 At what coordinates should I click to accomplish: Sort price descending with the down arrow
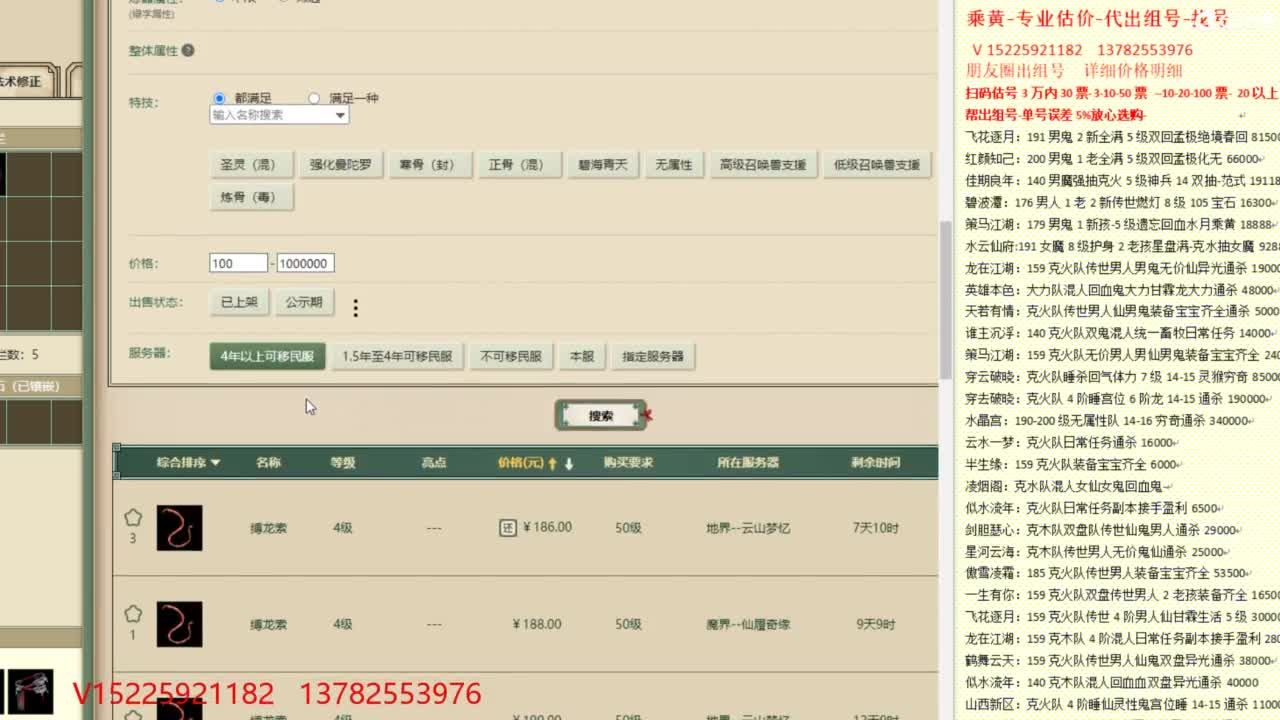click(569, 464)
